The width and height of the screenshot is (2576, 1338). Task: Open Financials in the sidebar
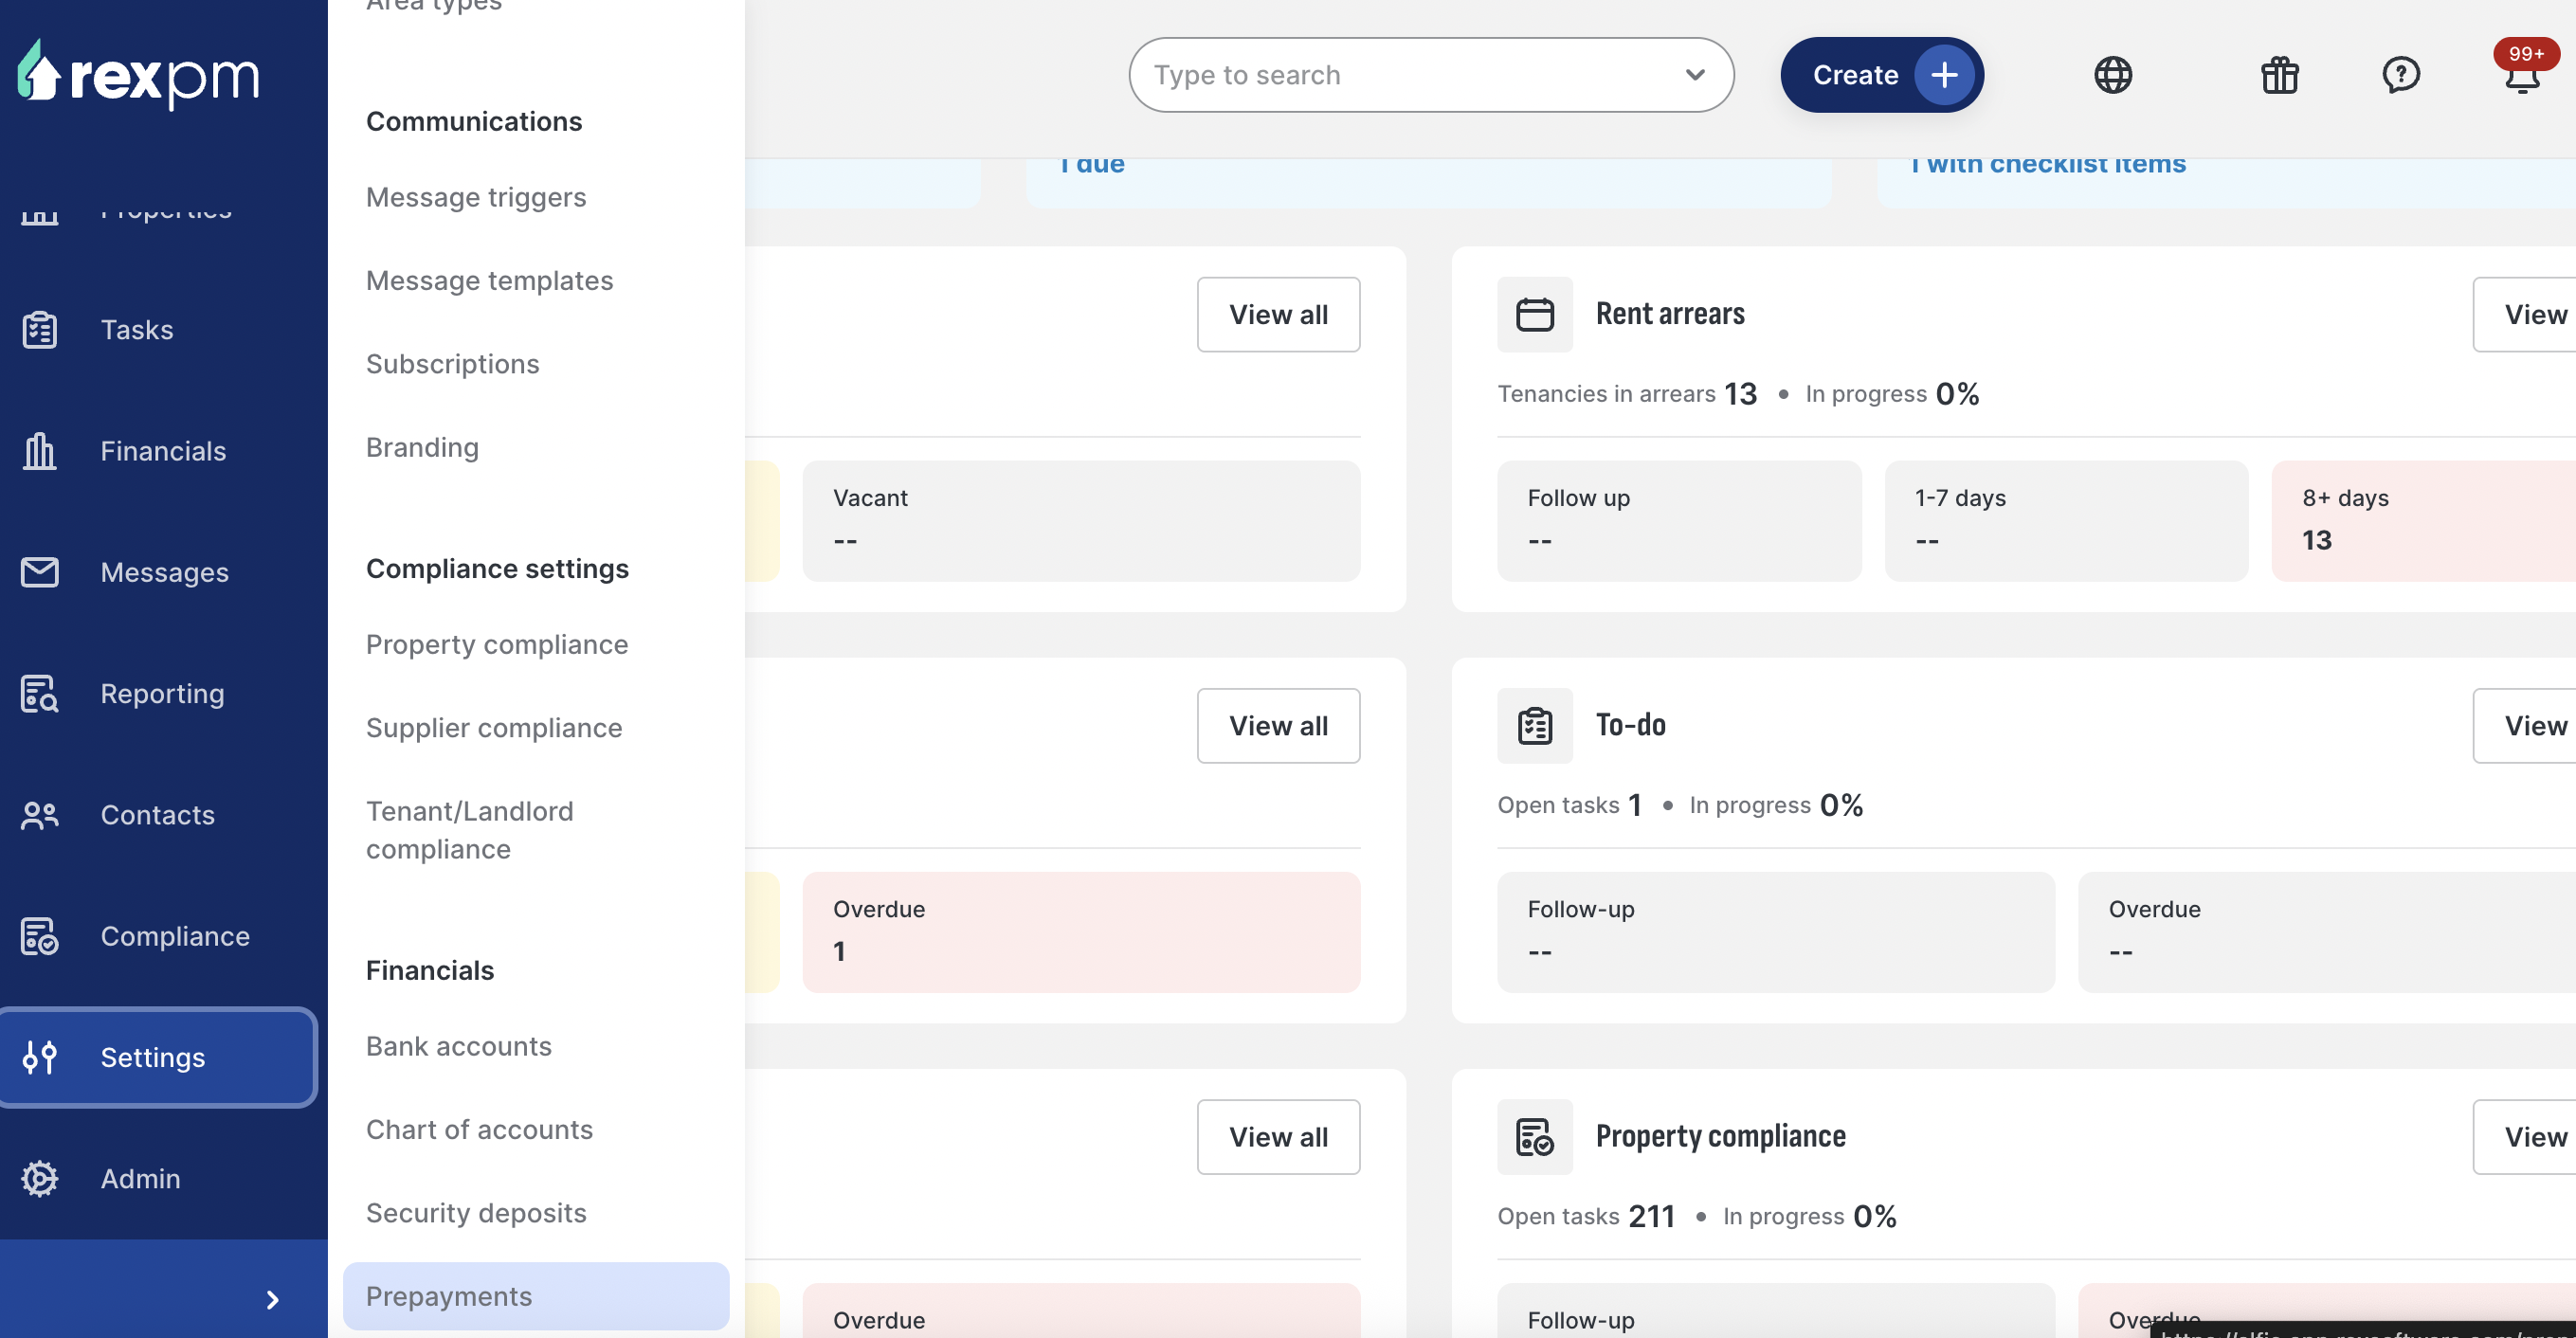(162, 451)
